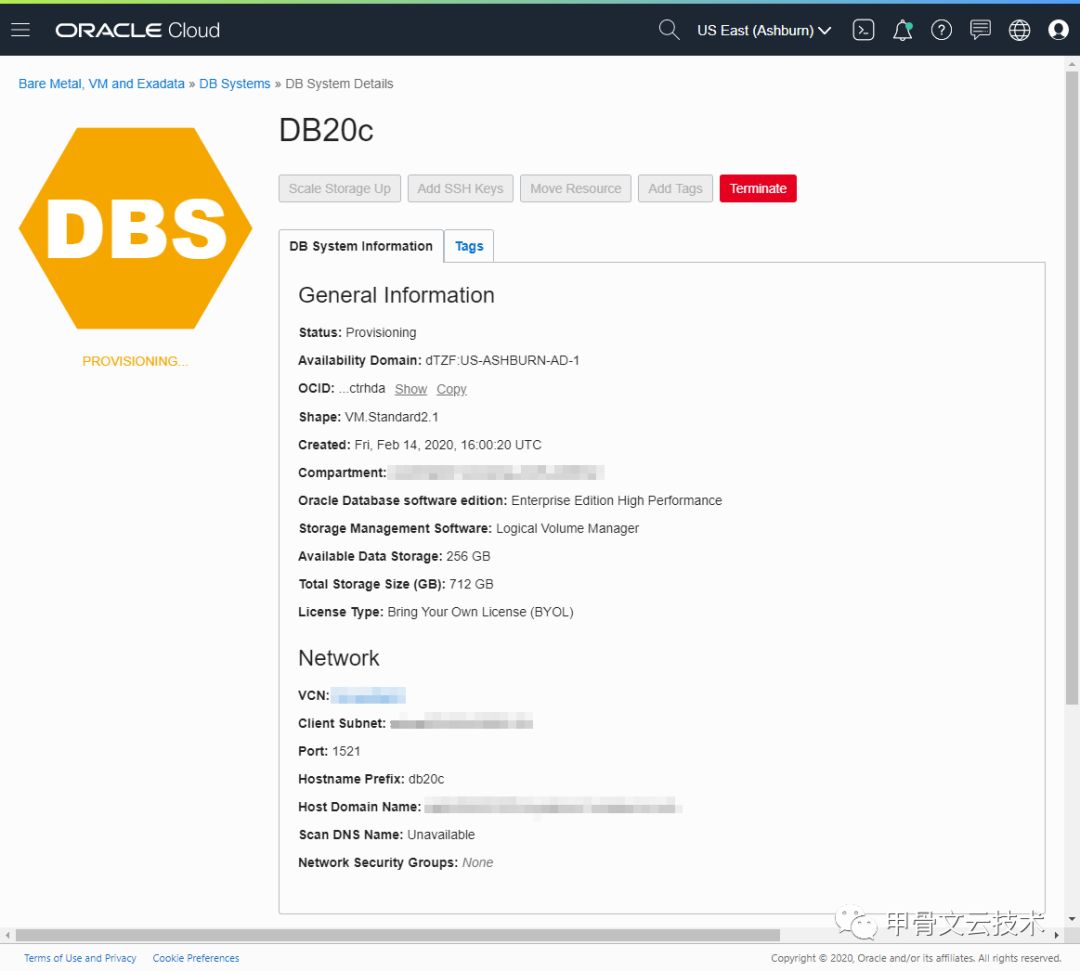Click the Bring Your Own License (BYOL) value

[480, 612]
